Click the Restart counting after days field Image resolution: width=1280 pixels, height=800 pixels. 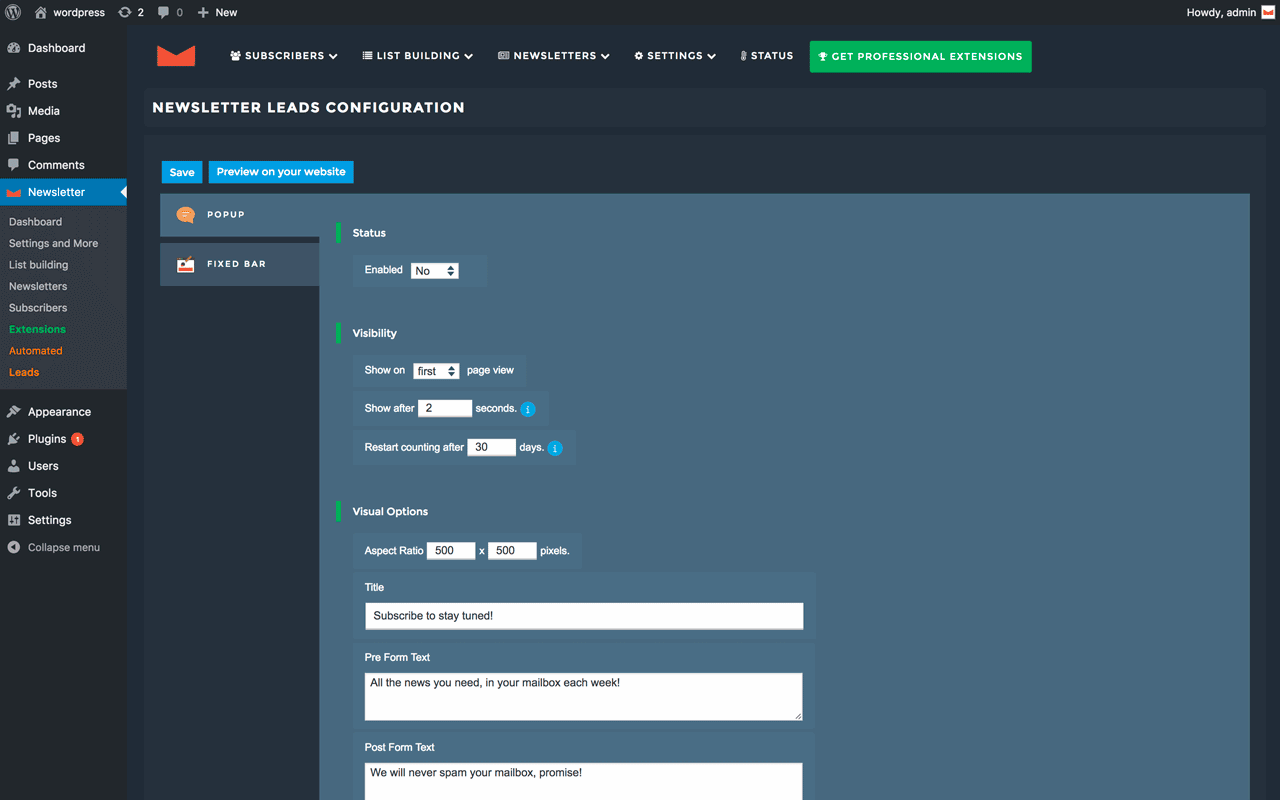(492, 447)
